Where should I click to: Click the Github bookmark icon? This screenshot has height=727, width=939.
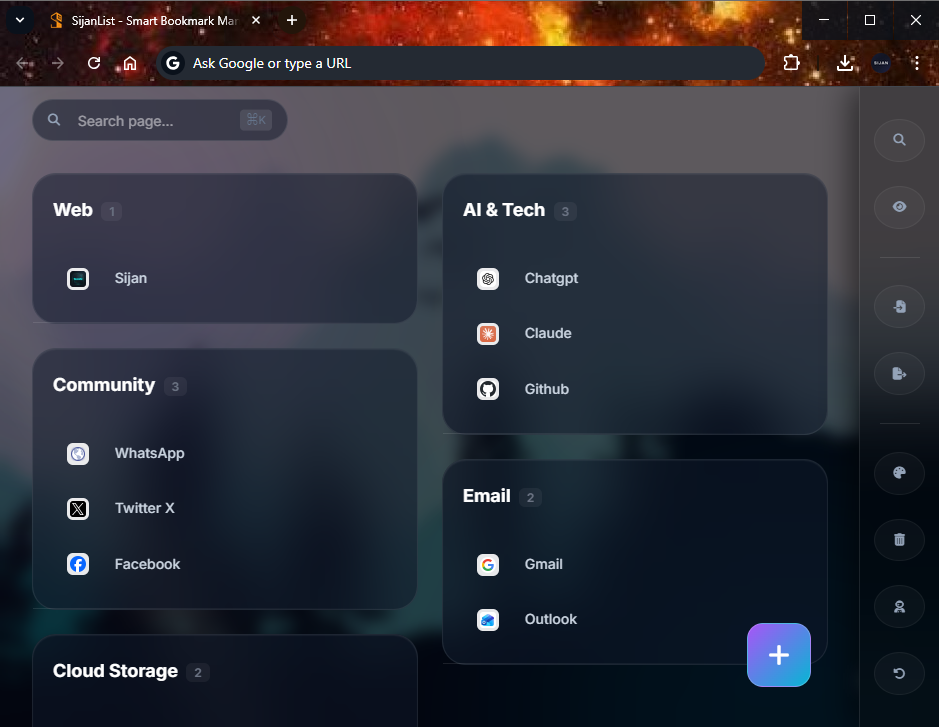(x=488, y=389)
